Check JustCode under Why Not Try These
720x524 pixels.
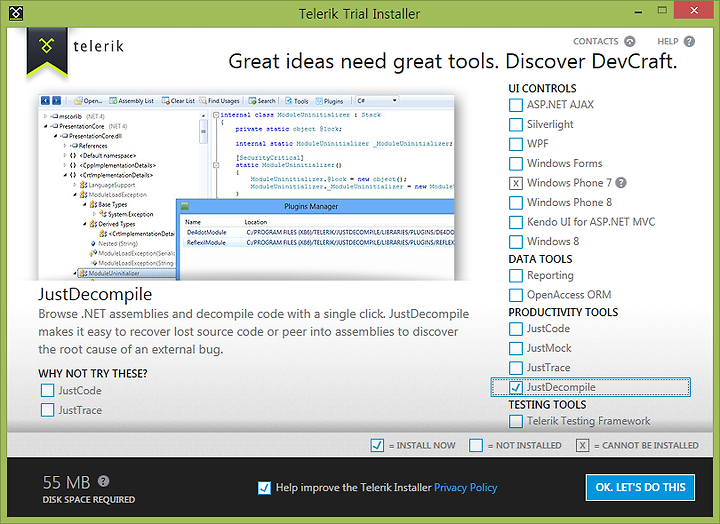pos(47,390)
